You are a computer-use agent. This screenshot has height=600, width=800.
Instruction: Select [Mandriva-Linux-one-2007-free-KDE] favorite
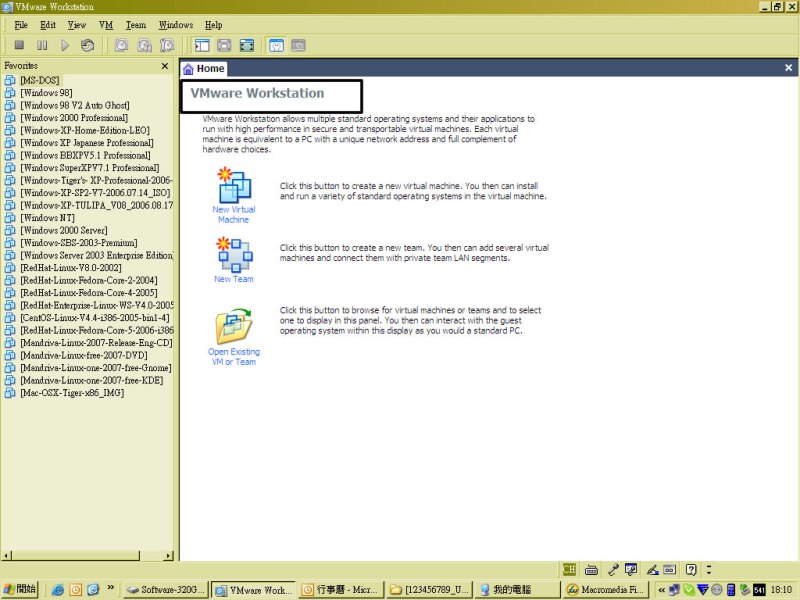[92, 380]
